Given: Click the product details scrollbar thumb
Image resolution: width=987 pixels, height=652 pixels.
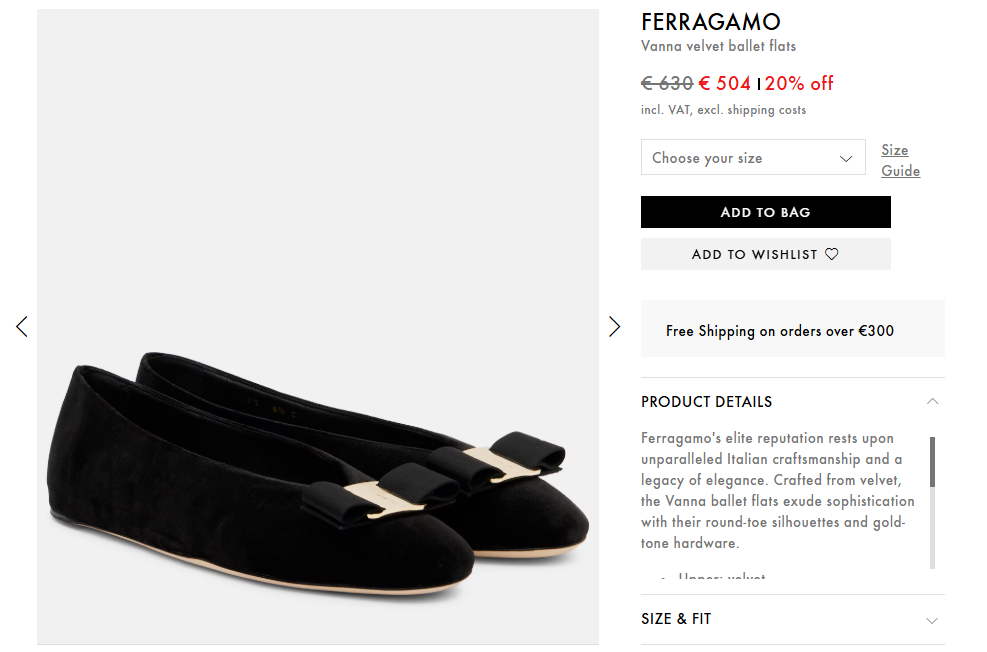Looking at the screenshot, I should pos(932,461).
